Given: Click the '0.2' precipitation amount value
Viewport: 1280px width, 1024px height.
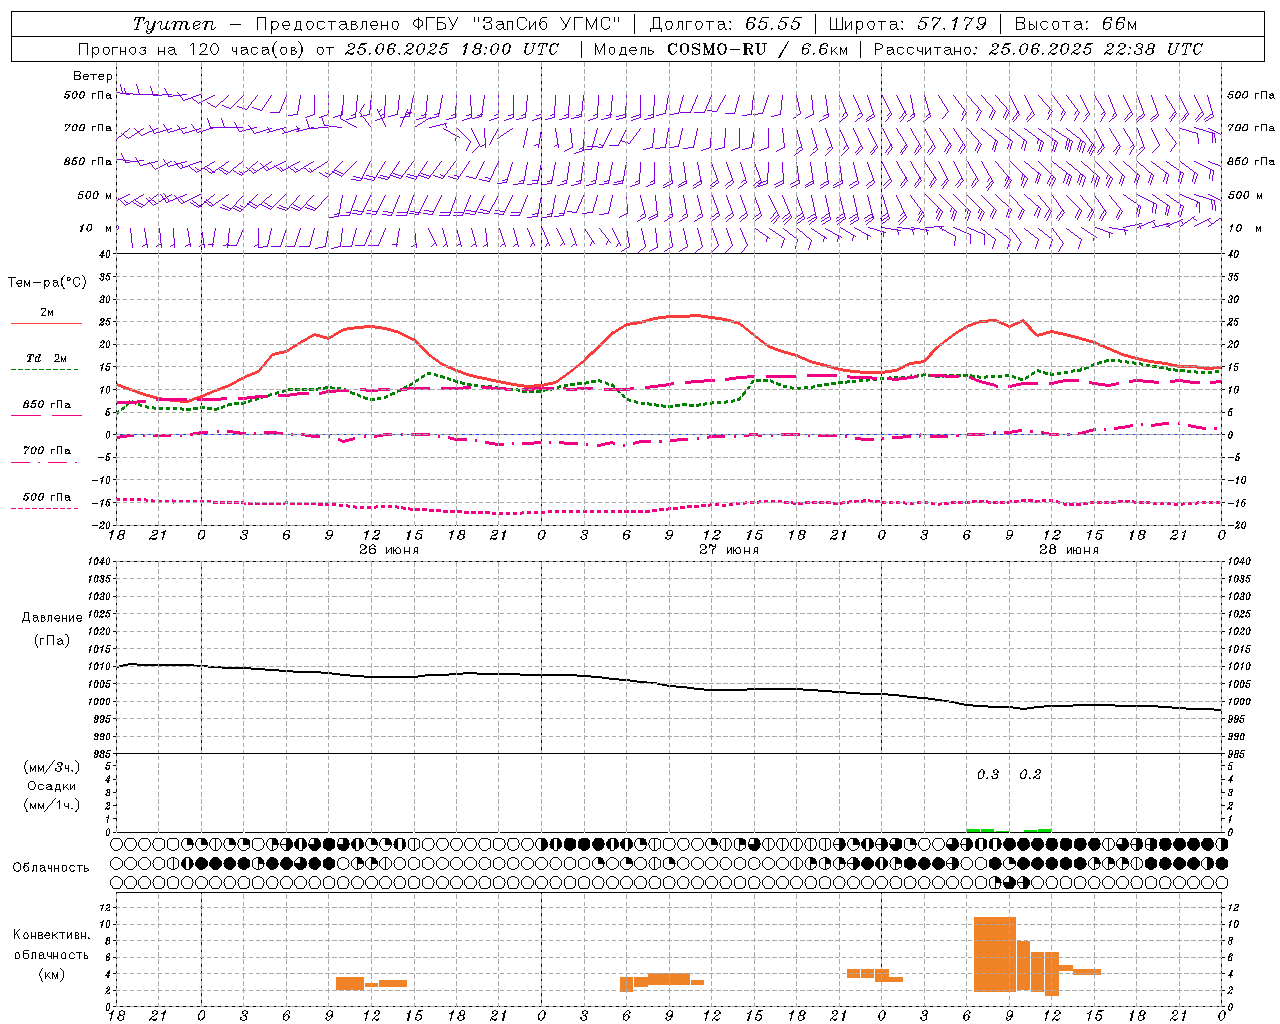Looking at the screenshot, I should point(1030,774).
